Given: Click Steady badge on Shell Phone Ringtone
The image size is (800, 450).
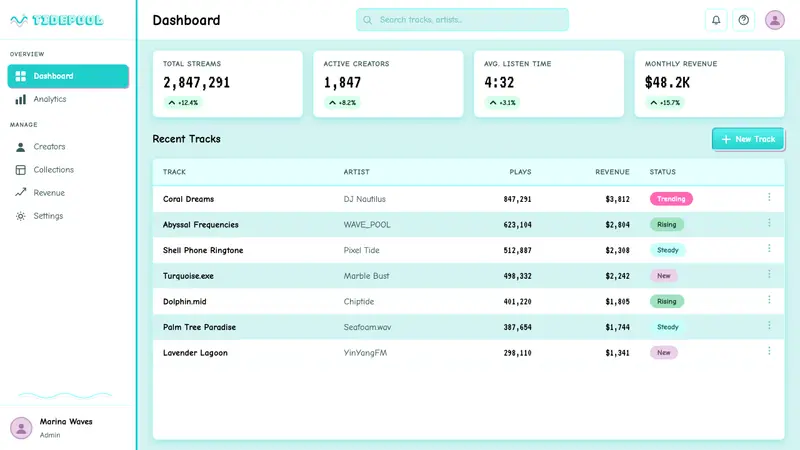Looking at the screenshot, I should 667,250.
